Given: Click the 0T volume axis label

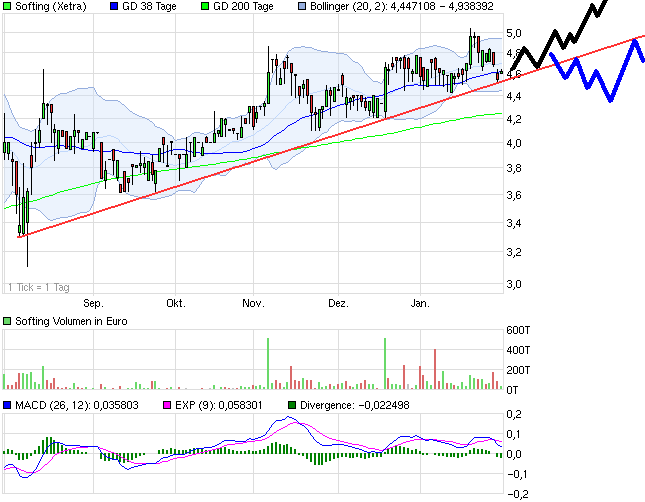Looking at the screenshot, I should [x=513, y=390].
